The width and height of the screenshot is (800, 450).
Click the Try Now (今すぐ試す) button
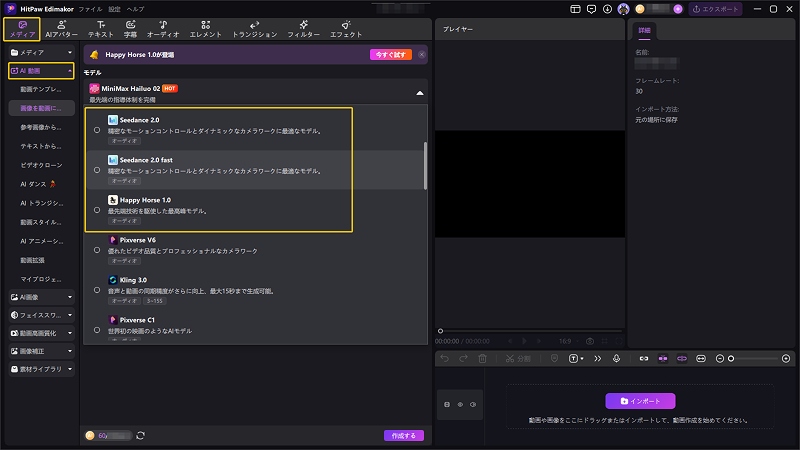[391, 55]
